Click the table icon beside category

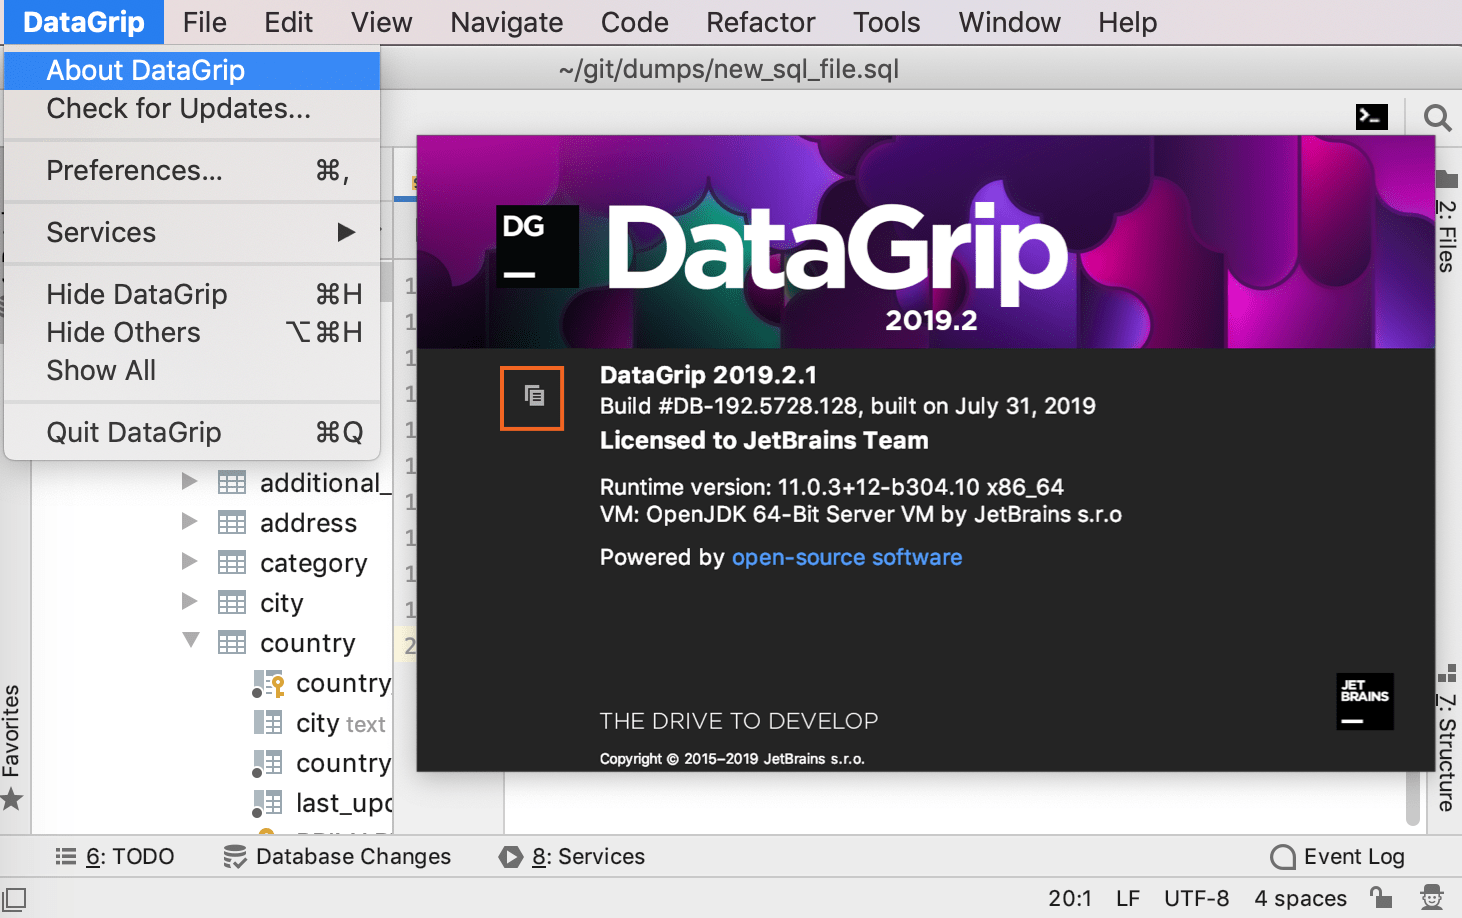pos(232,563)
